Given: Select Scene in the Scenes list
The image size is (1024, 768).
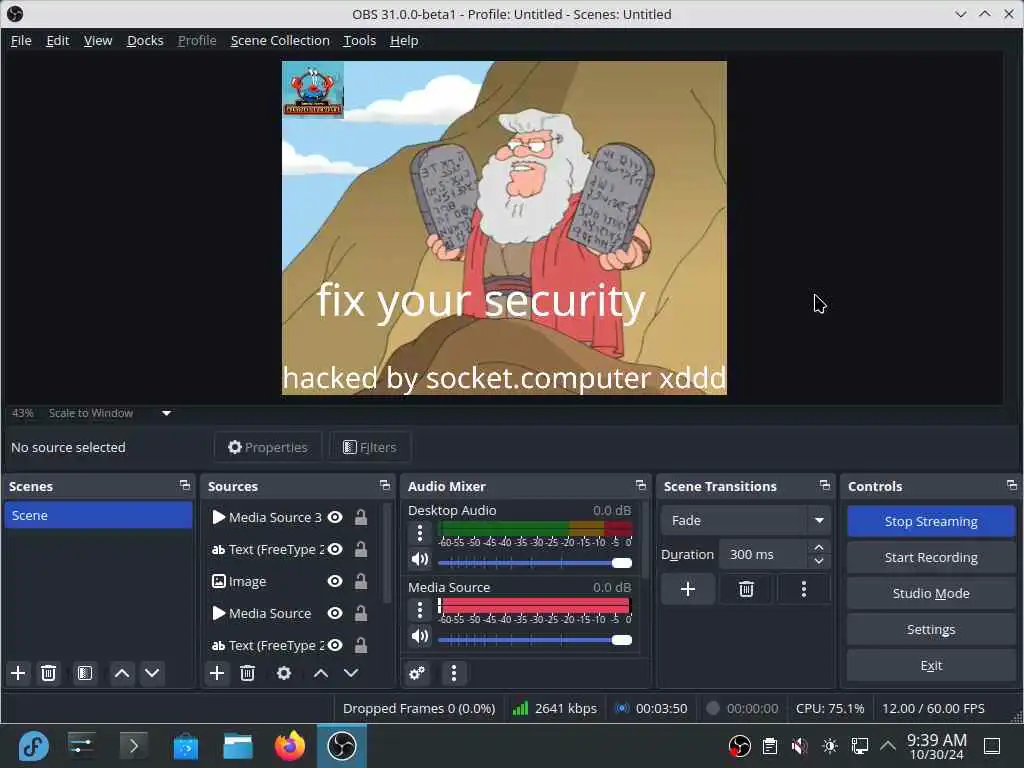Looking at the screenshot, I should click(99, 515).
